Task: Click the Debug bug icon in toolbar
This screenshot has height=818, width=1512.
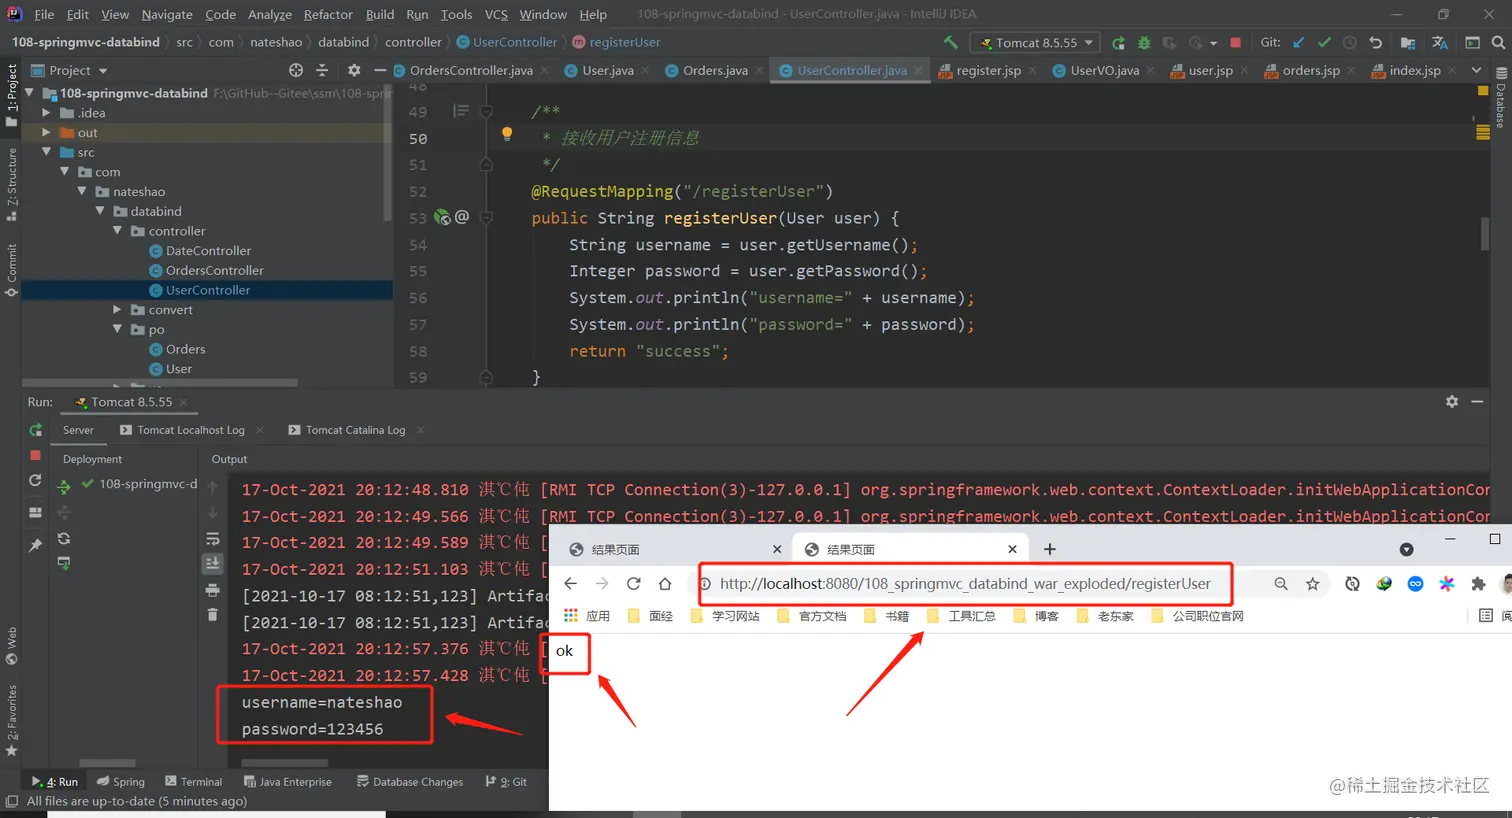Action: pos(1144,42)
